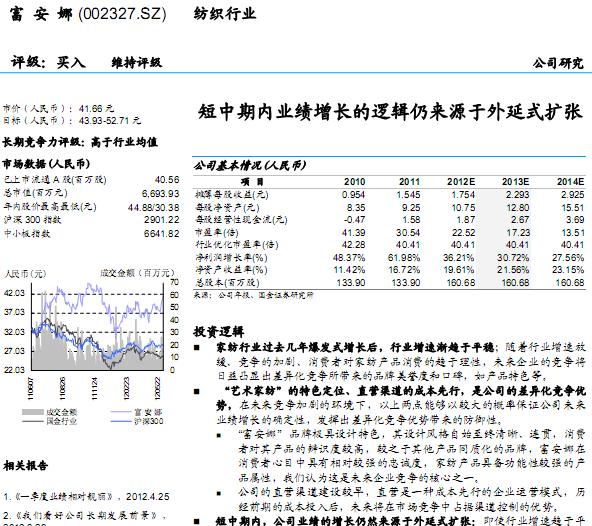Click the 市场数据(人民币) section heading
The width and height of the screenshot is (592, 526).
[x=46, y=164]
